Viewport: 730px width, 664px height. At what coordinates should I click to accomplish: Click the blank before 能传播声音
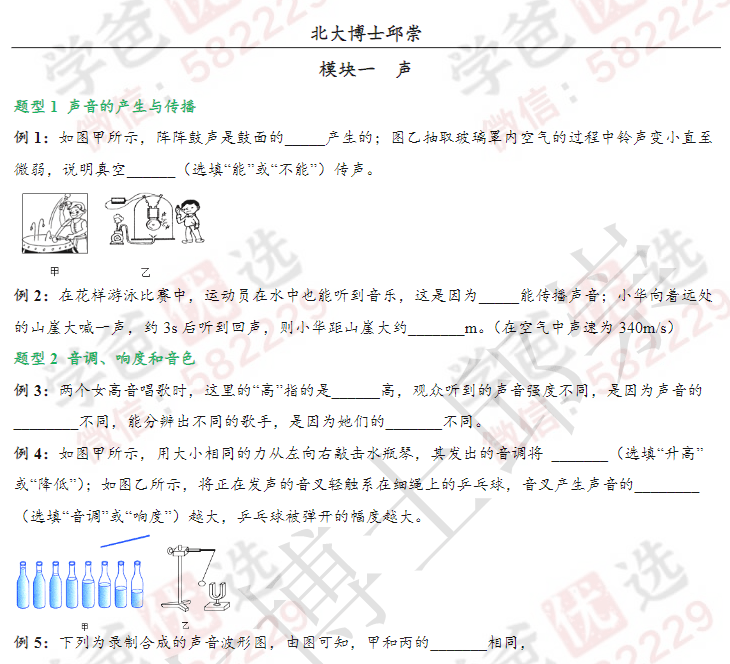coord(499,296)
